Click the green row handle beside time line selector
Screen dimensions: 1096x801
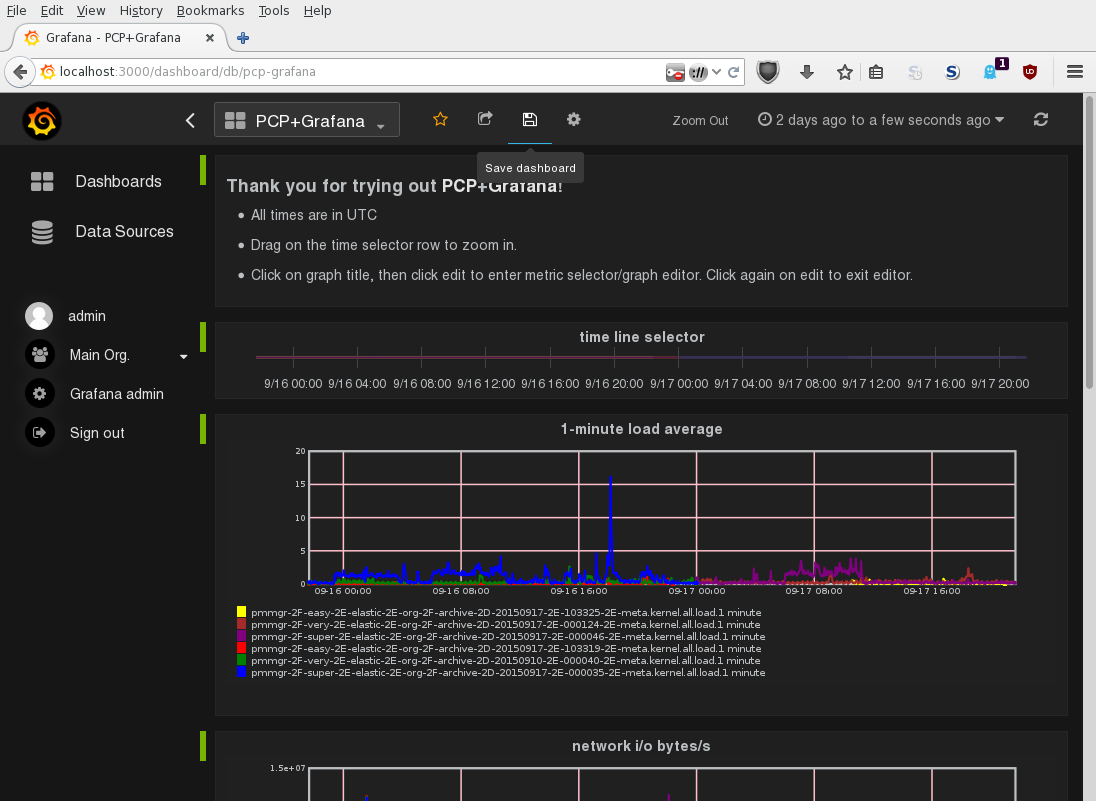coord(203,337)
